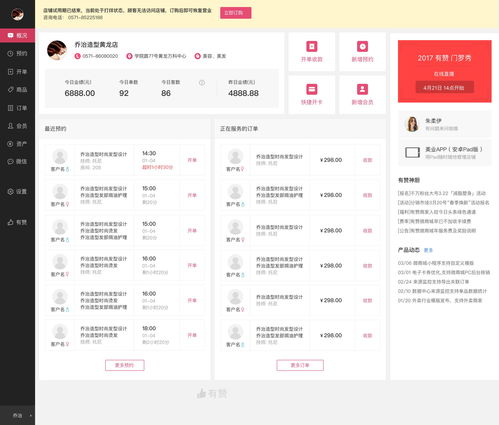499x425 pixels.
Task: Click the customer avatar in the 14:30 appointment
Action: (x=60, y=157)
